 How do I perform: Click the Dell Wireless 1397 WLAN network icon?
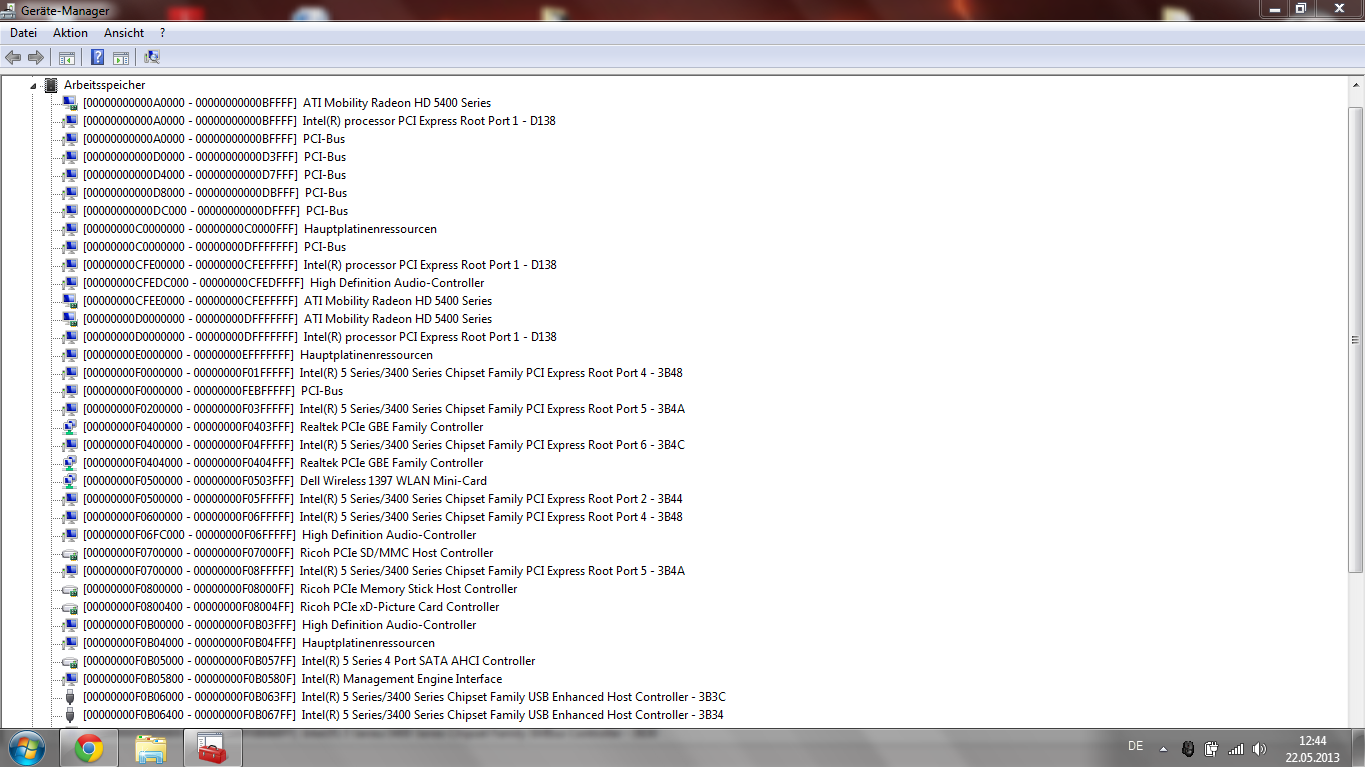(x=70, y=481)
